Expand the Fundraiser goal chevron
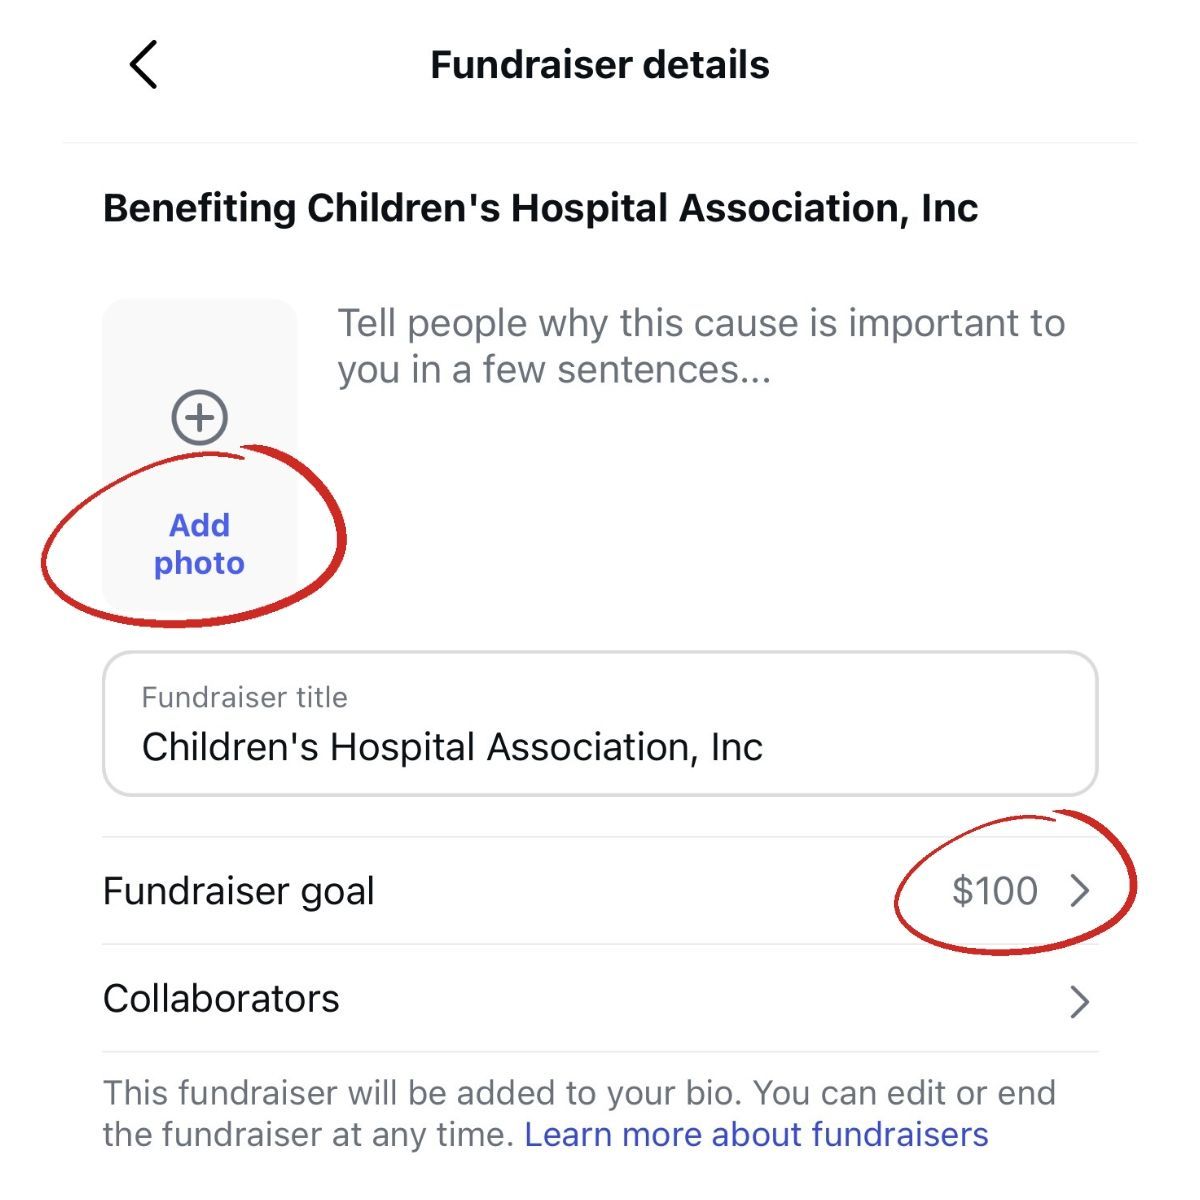The width and height of the screenshot is (1200, 1200). 1079,891
